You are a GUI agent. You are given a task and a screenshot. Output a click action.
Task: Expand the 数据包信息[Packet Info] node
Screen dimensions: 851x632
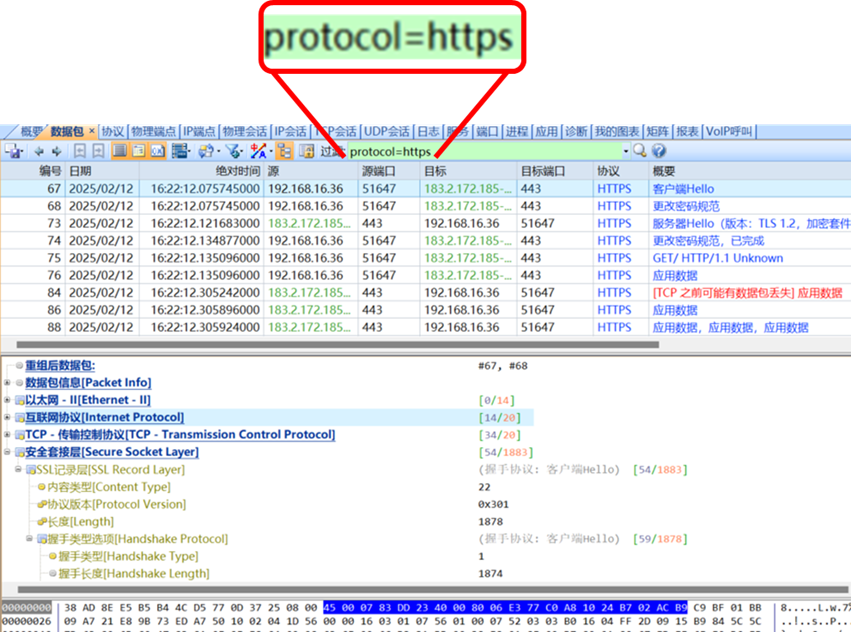point(7,383)
